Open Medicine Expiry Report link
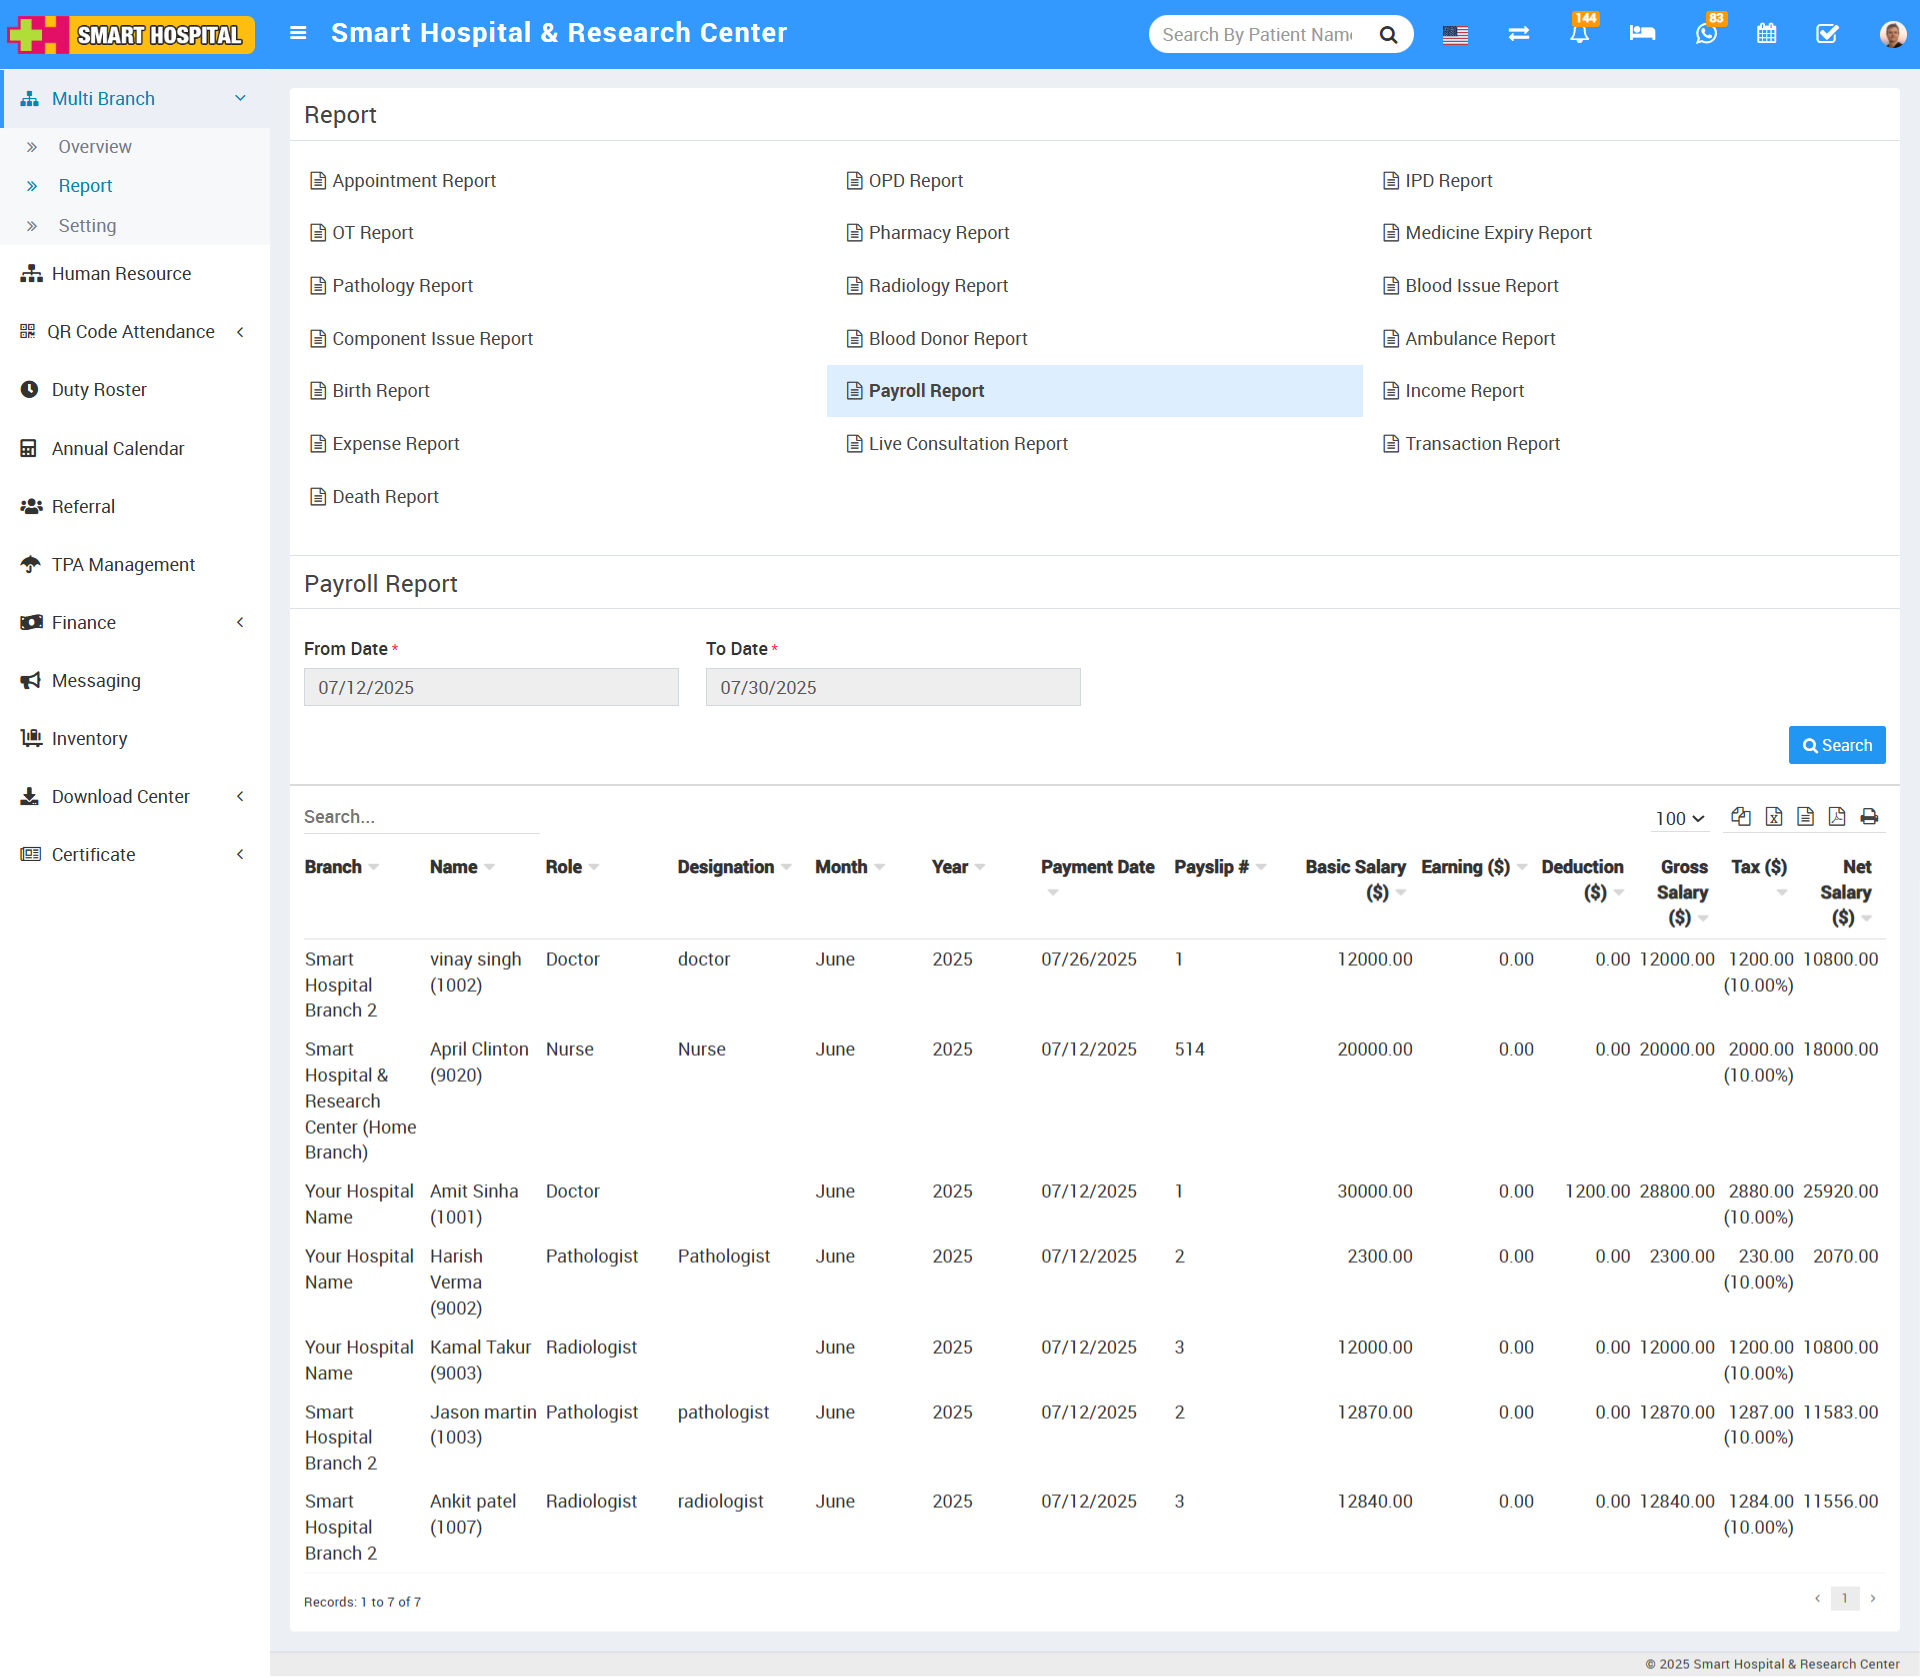1920x1678 pixels. [1488, 233]
